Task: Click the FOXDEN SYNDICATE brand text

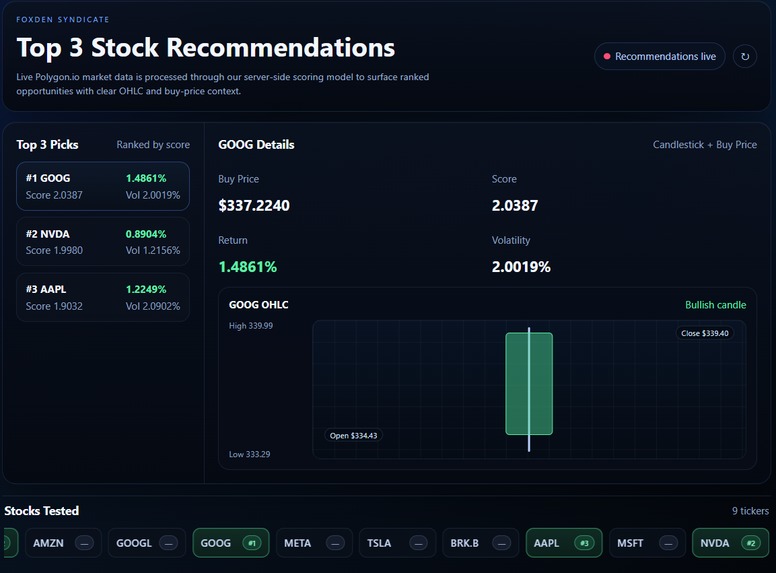Action: click(62, 19)
